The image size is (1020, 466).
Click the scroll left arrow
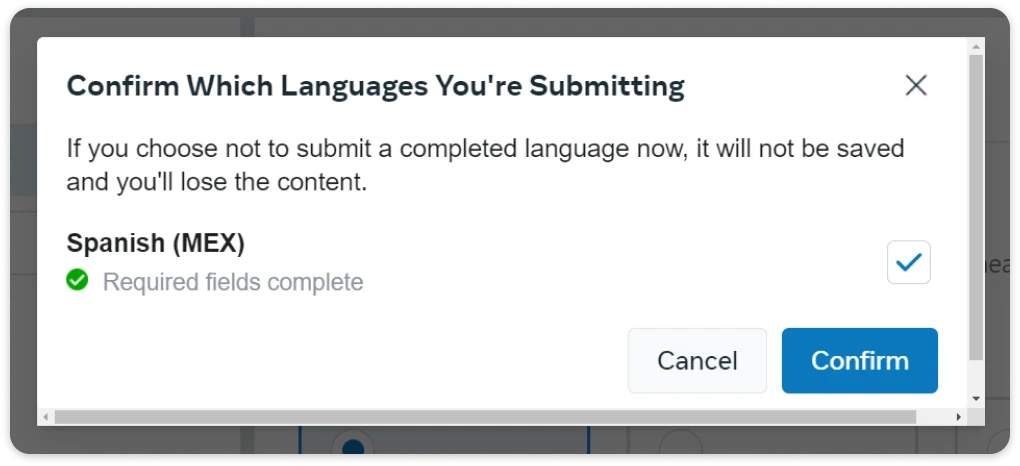click(45, 416)
